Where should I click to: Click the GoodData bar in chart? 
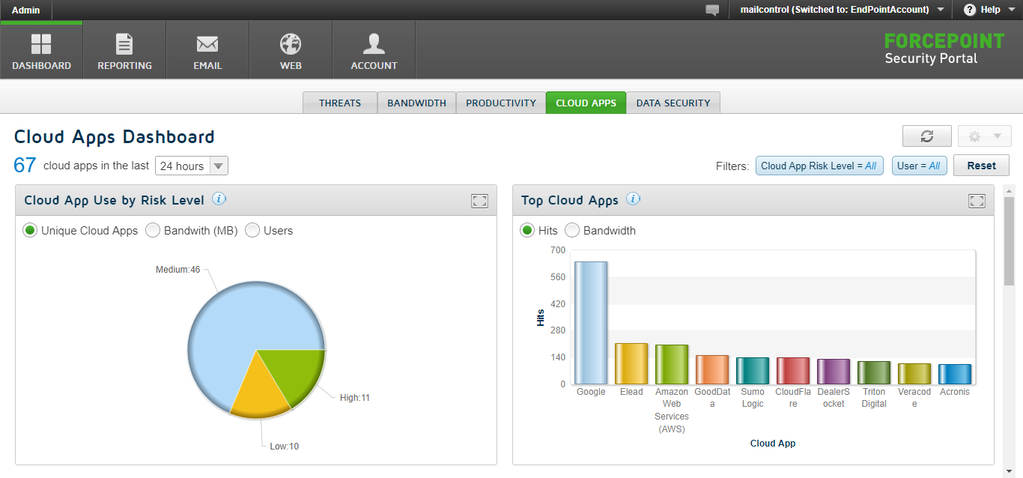pyautogui.click(x=712, y=370)
